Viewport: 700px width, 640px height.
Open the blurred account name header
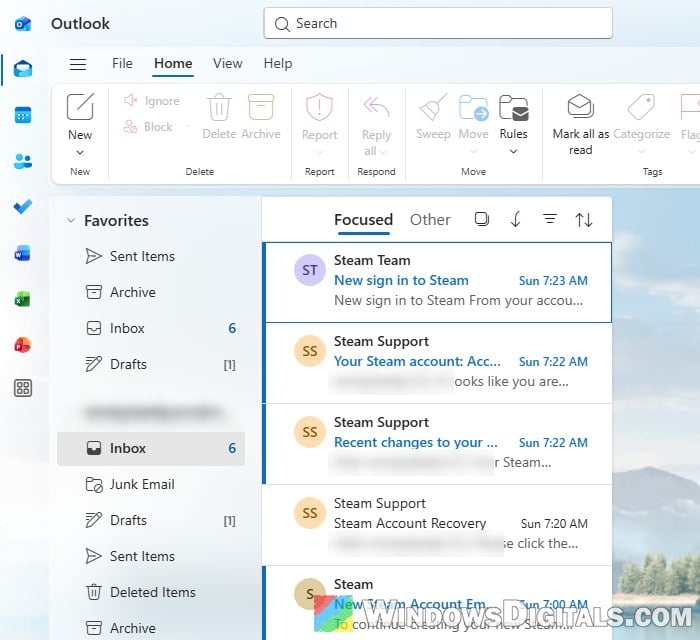point(153,411)
